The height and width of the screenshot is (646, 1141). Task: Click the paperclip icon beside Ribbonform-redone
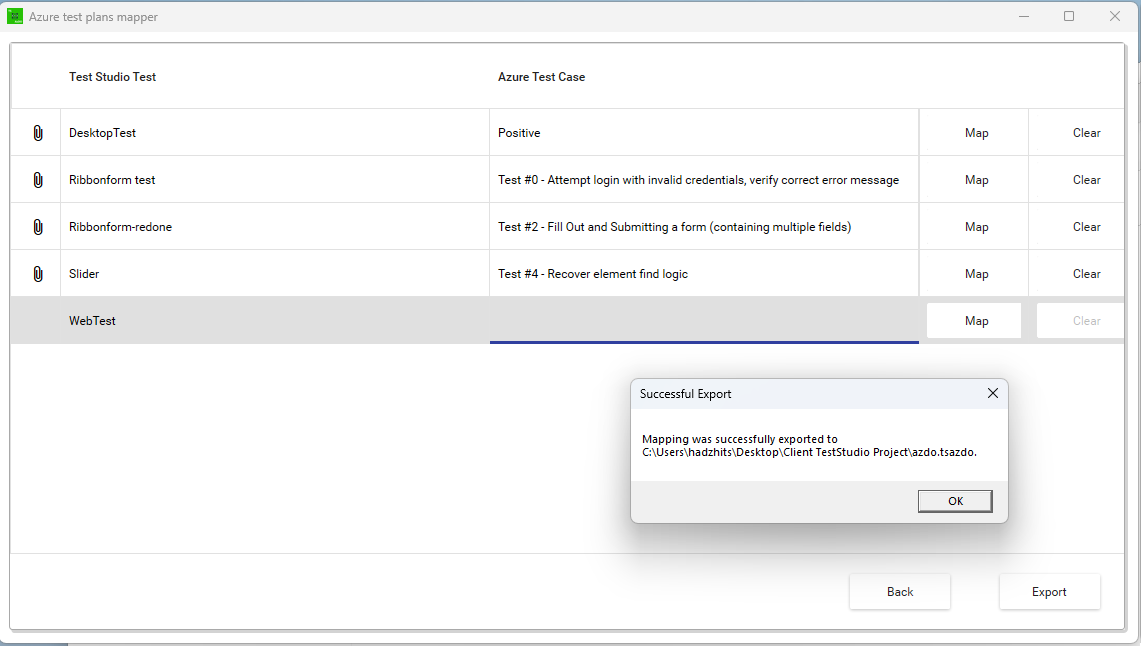(38, 227)
